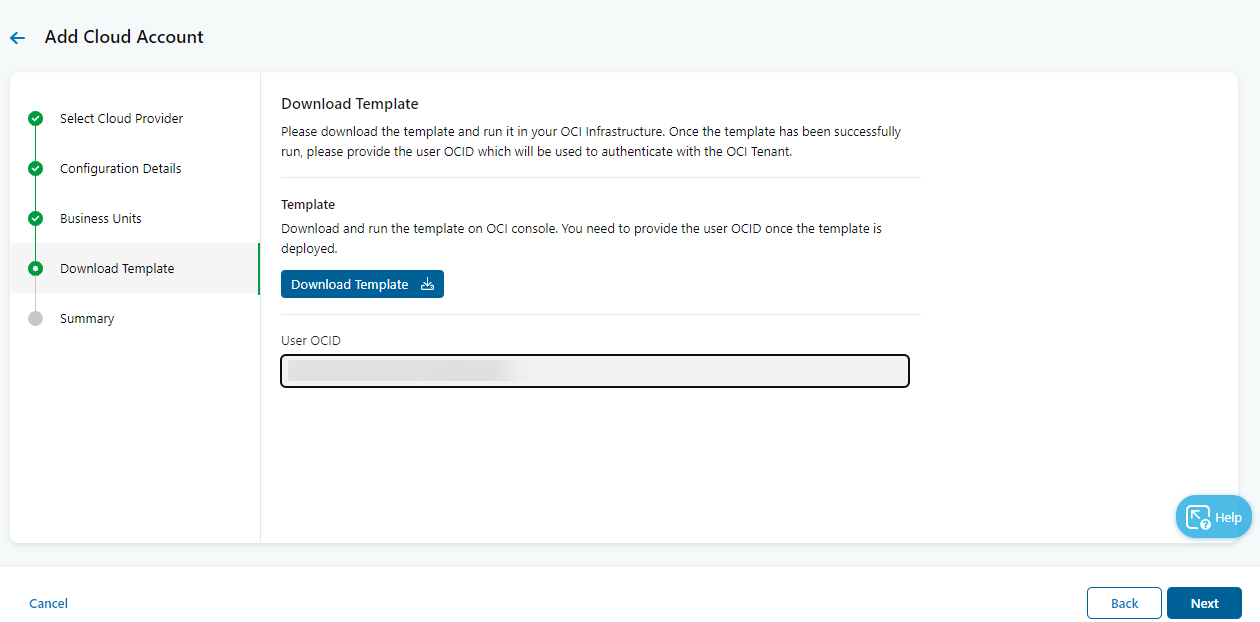1260x622 pixels.
Task: Click Cancel to abandon the wizard
Action: 48,603
